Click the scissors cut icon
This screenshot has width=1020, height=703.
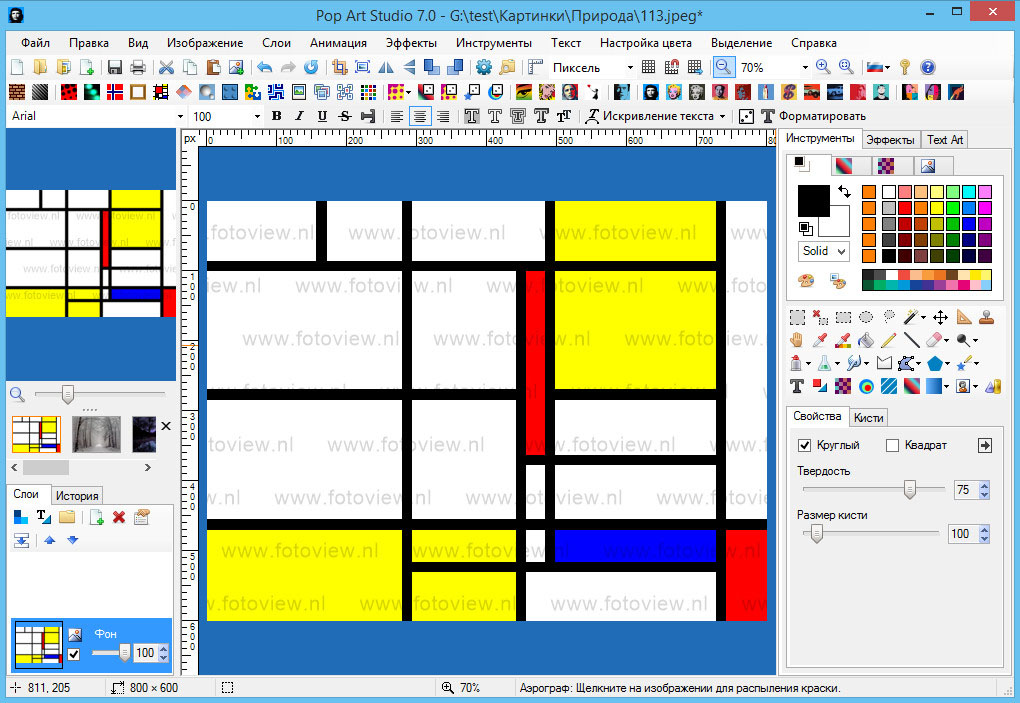point(167,67)
